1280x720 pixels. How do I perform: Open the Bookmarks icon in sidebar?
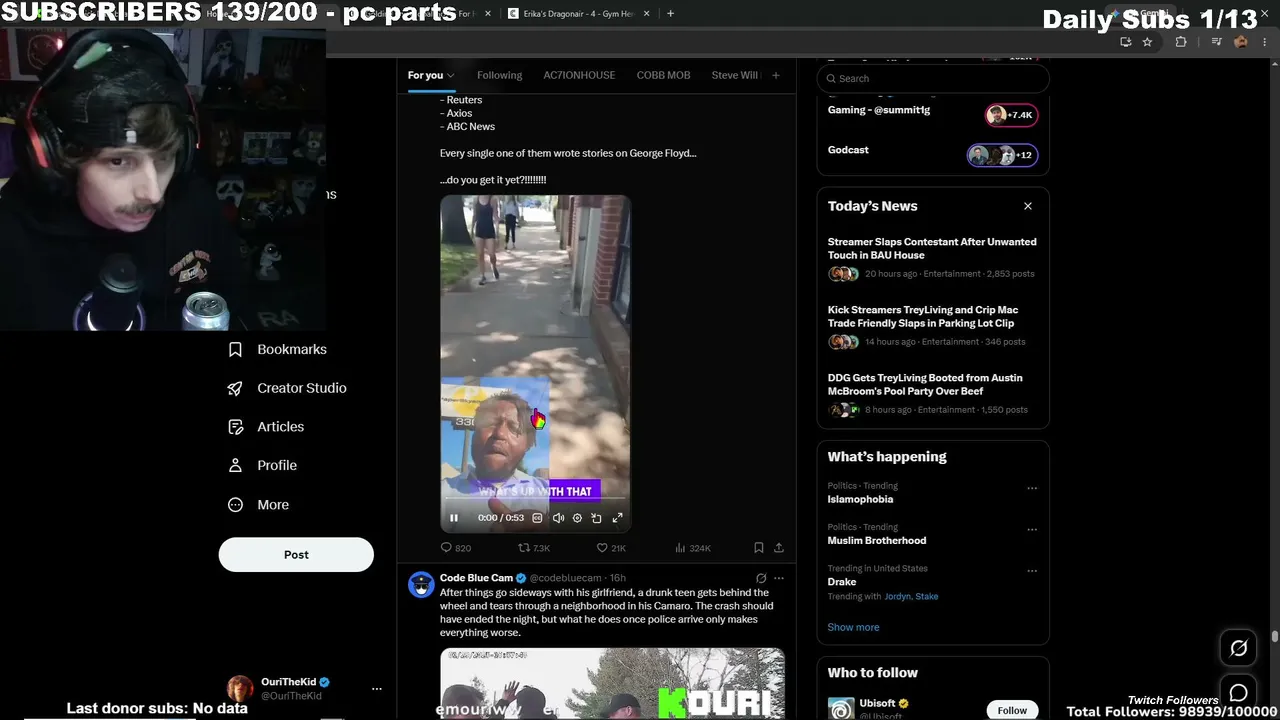point(236,349)
